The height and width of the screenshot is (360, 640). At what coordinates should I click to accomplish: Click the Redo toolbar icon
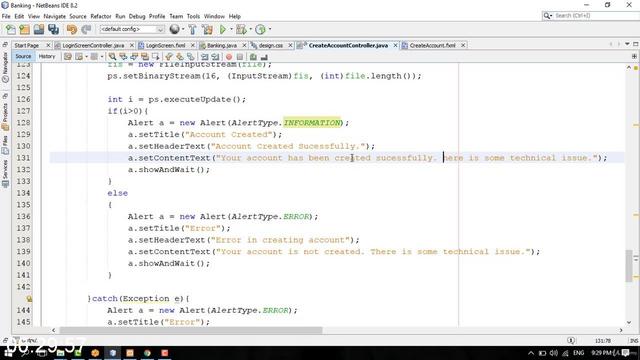pyautogui.click(x=86, y=29)
